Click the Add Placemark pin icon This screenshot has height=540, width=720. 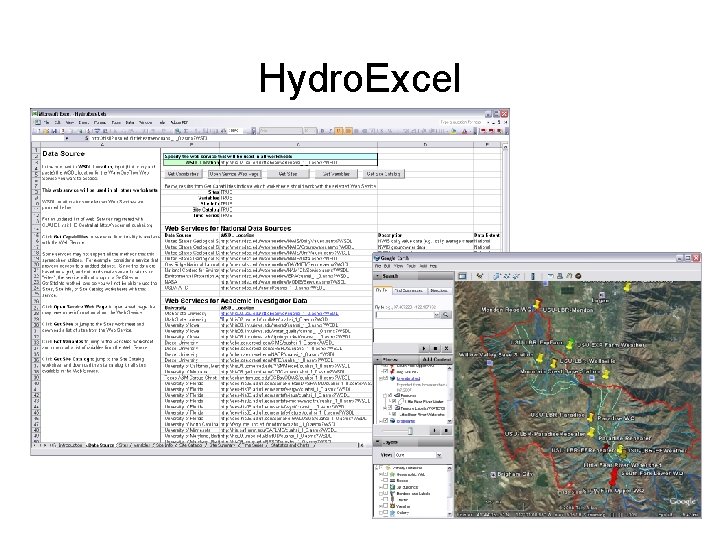(480, 276)
